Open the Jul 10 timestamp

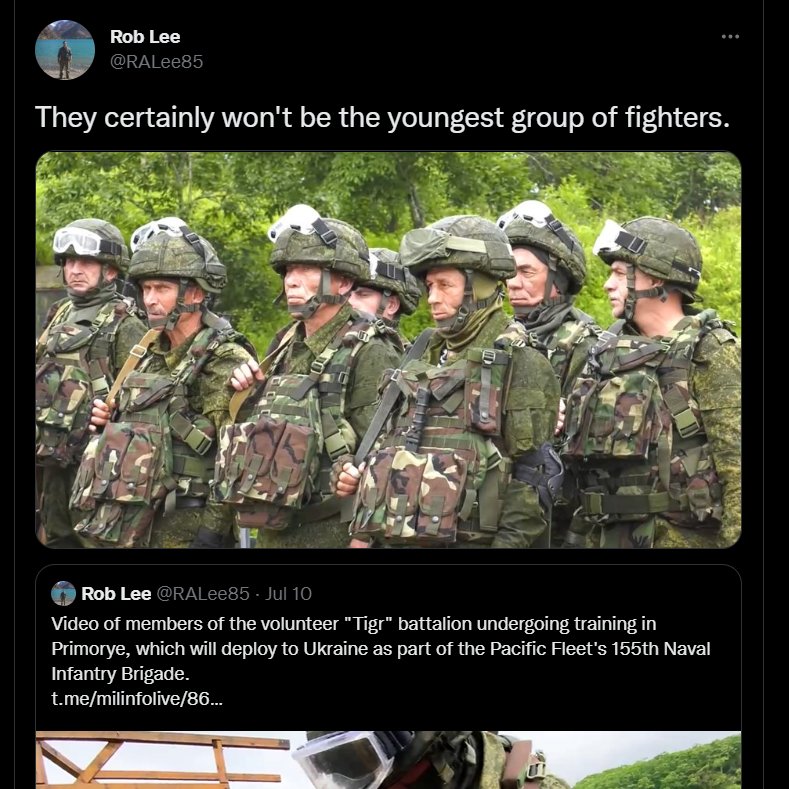[x=288, y=594]
